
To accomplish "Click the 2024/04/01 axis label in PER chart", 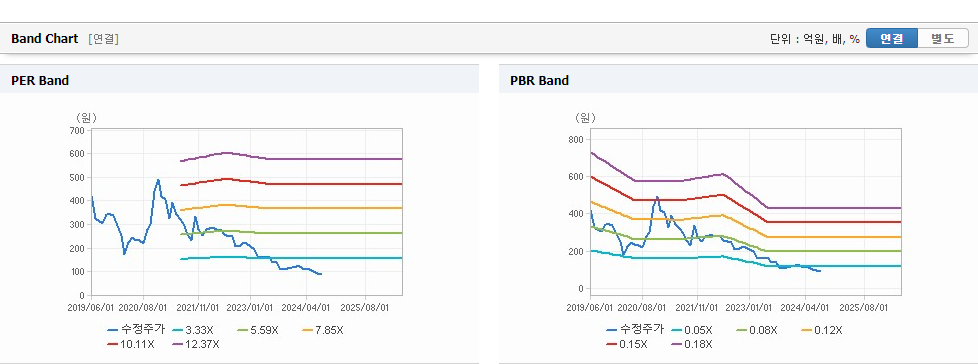I will pos(307,307).
